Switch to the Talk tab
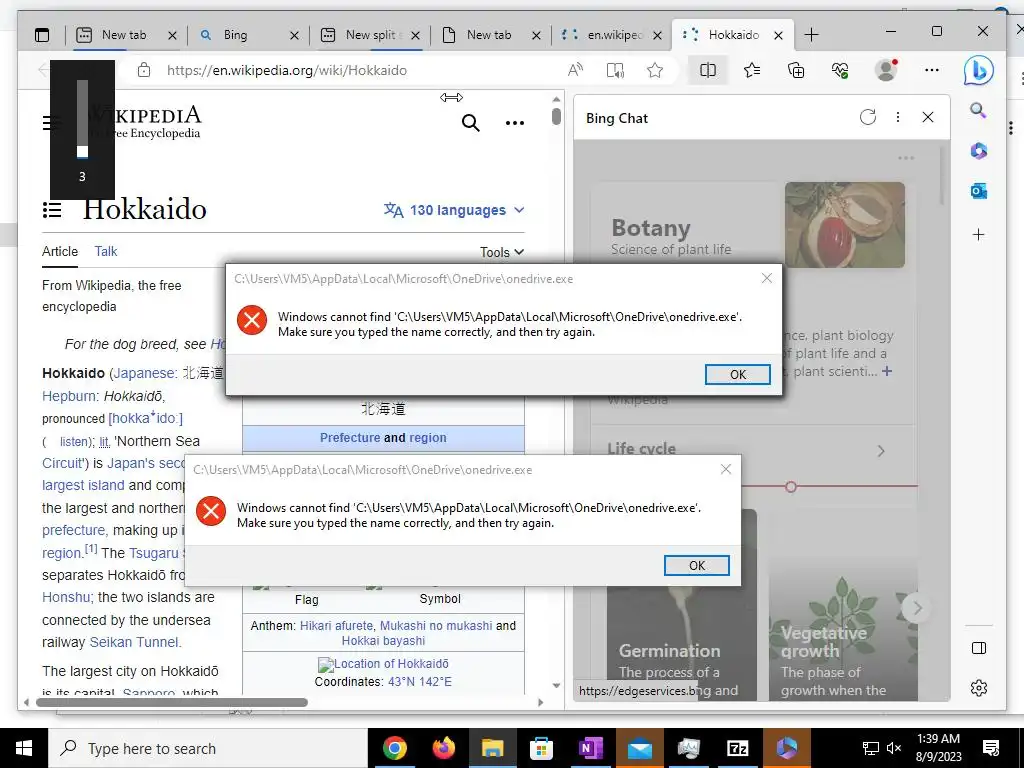This screenshot has height=768, width=1024. pyautogui.click(x=106, y=251)
